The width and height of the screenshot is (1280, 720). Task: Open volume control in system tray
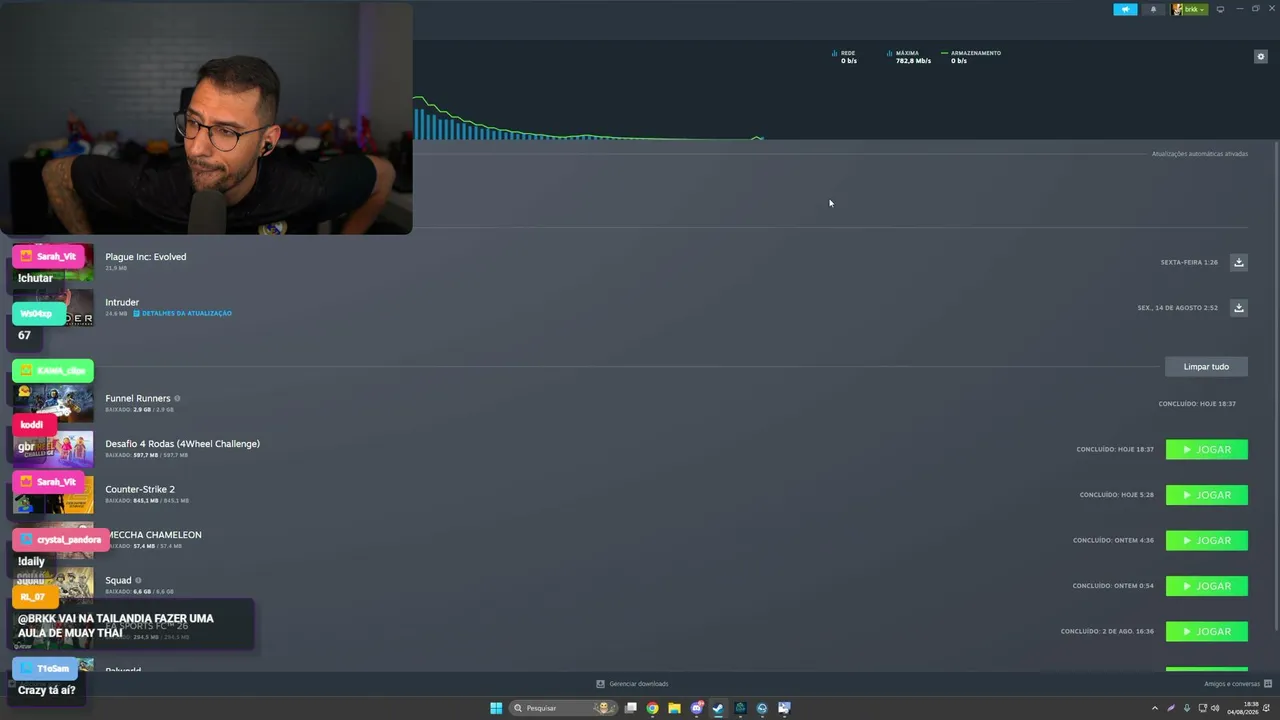point(1215,708)
